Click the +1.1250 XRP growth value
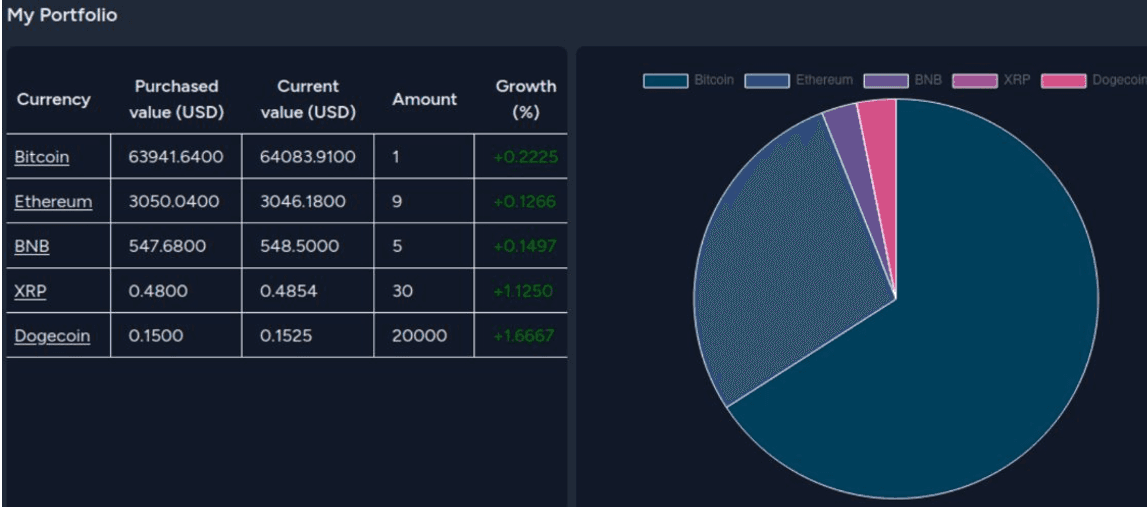This screenshot has height=507, width=1147. click(523, 291)
